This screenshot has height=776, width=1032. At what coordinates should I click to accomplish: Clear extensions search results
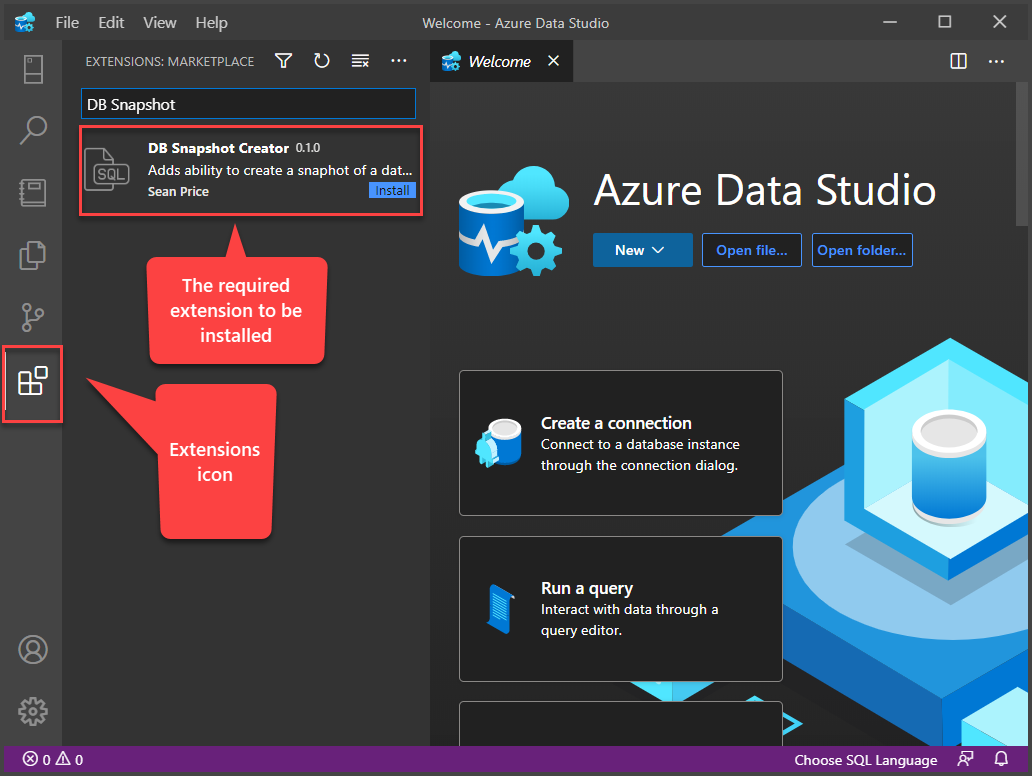coord(360,61)
